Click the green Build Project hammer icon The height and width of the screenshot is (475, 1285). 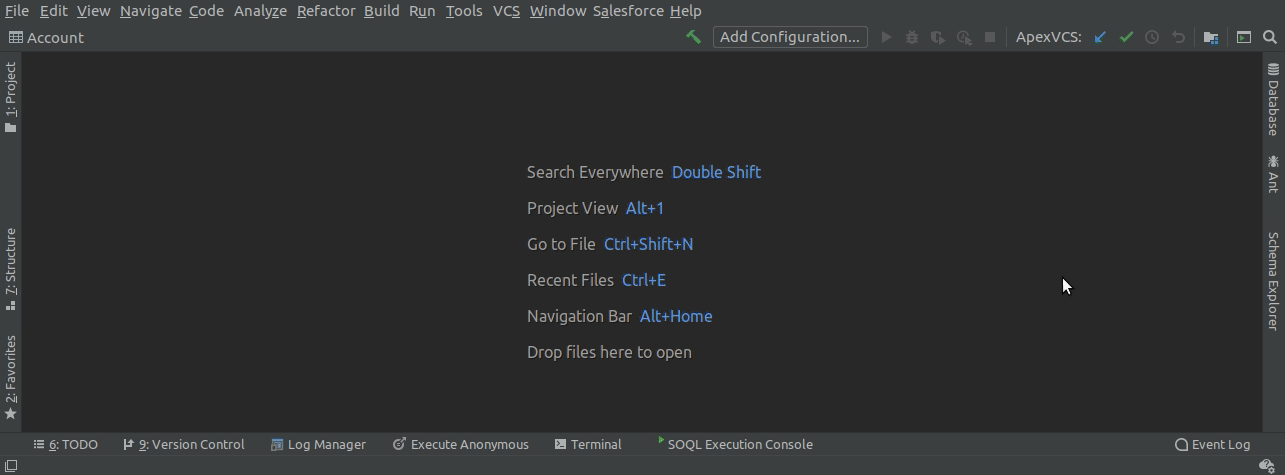tap(693, 37)
